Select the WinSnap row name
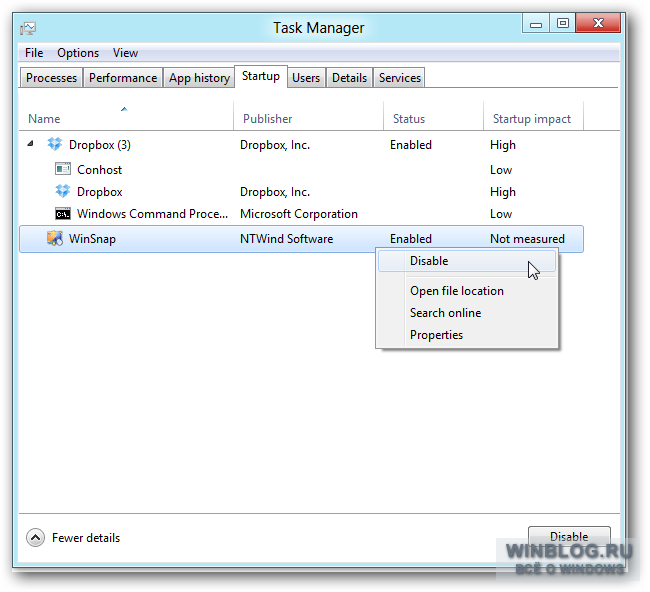The width and height of the screenshot is (650, 592). (92, 239)
